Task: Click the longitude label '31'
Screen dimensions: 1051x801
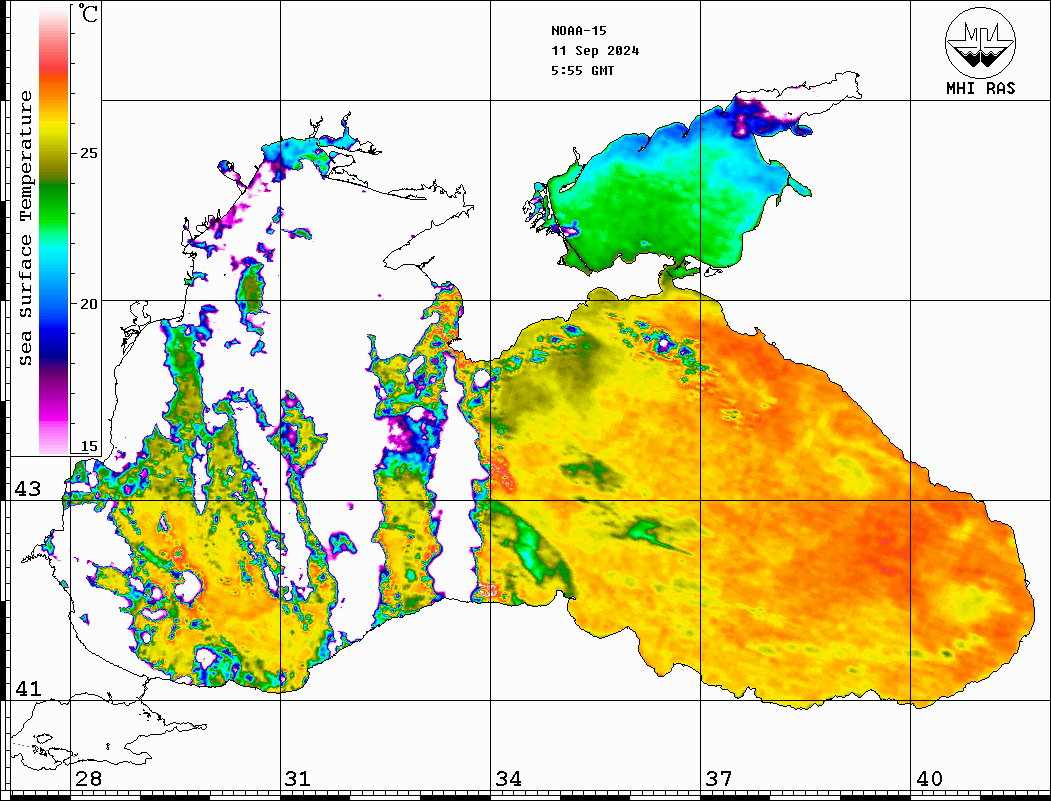Action: coord(298,779)
